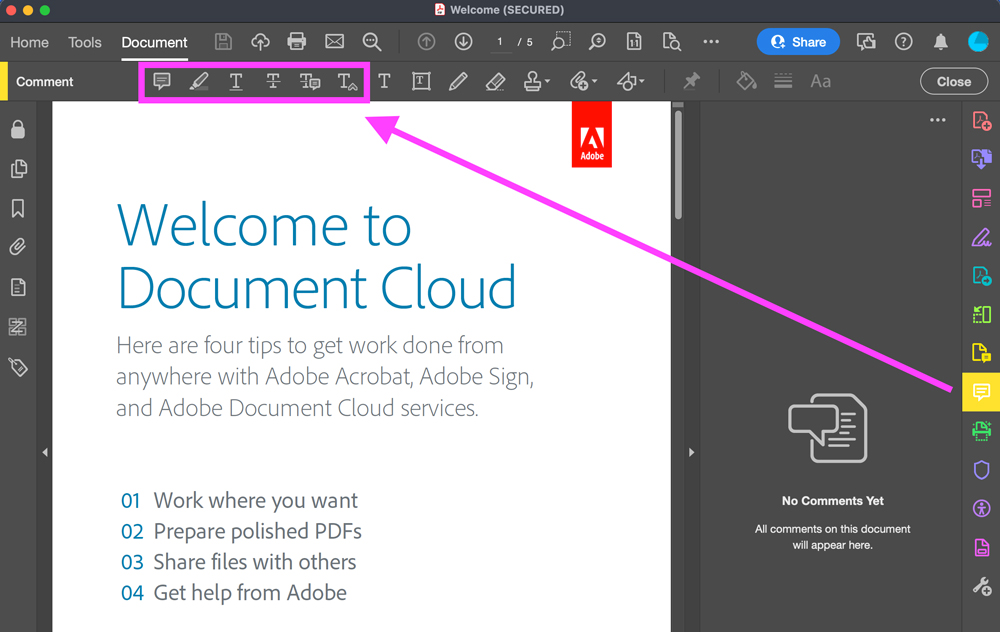This screenshot has height=632, width=1000.
Task: Pick the strikethrough text tool
Action: (x=273, y=82)
